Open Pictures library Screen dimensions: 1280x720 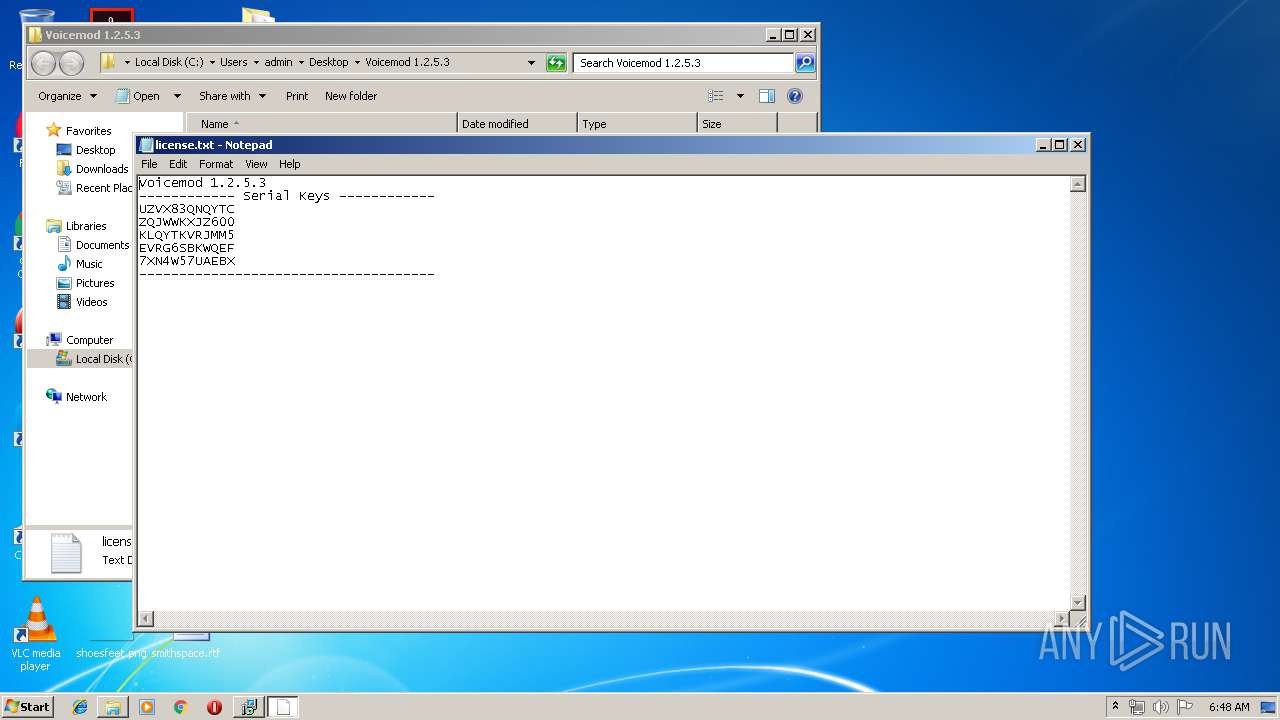click(95, 283)
